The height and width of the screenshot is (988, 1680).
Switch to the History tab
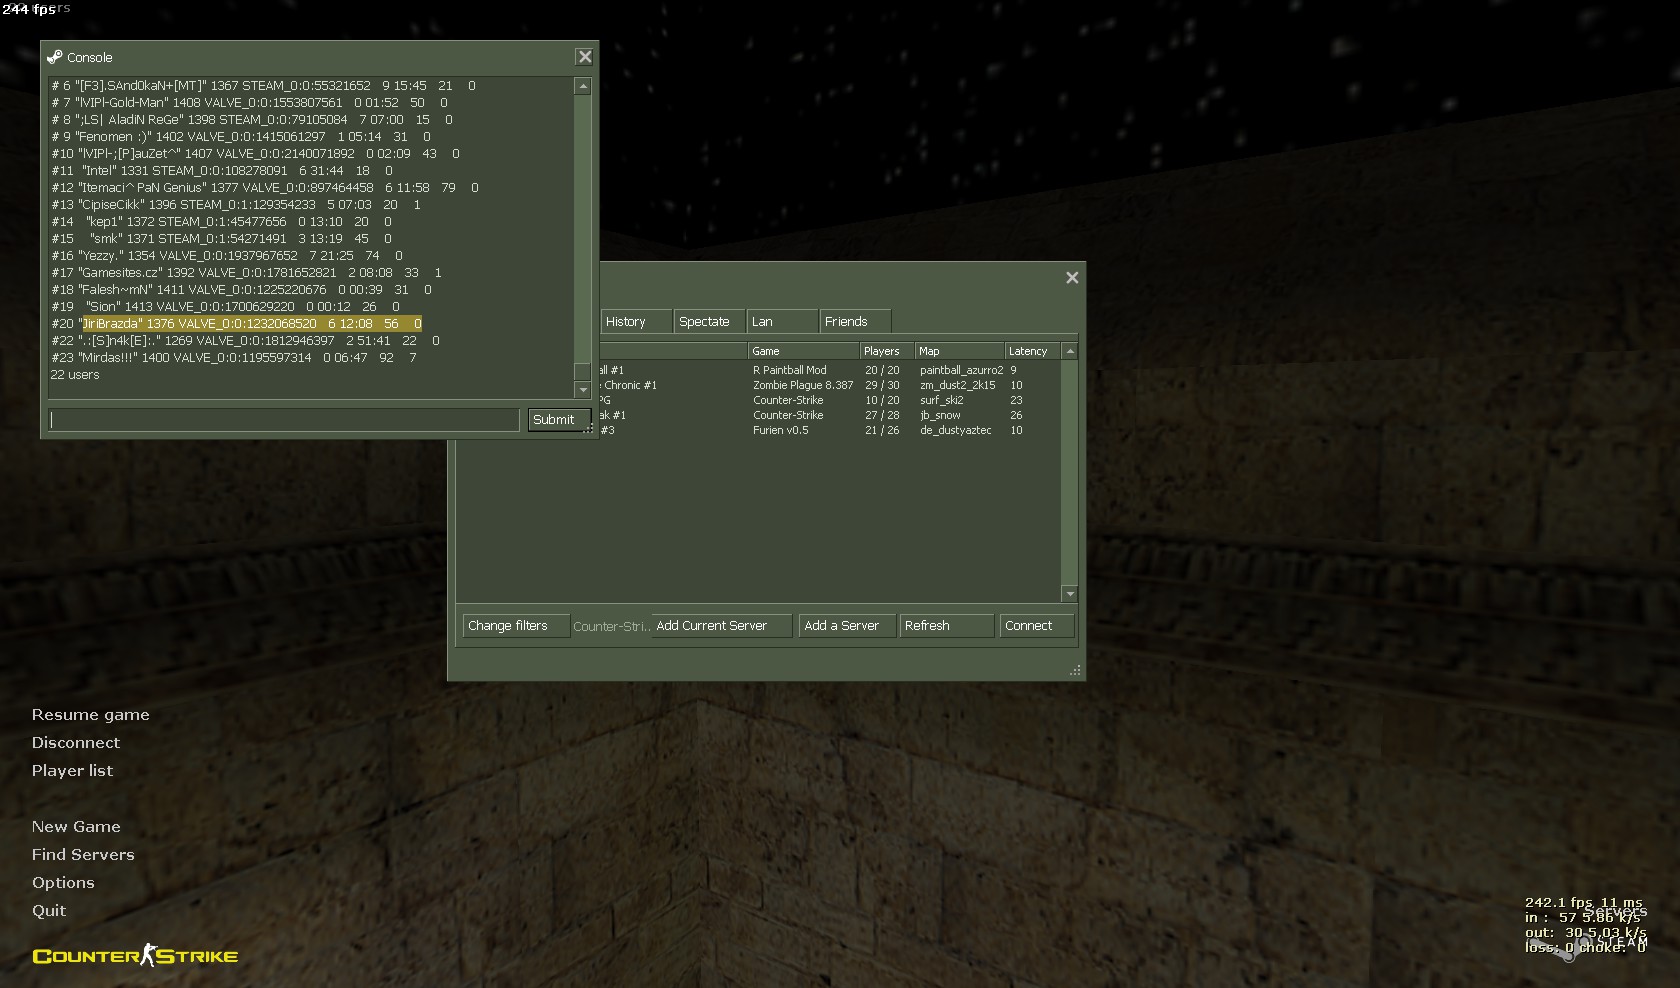(x=626, y=322)
